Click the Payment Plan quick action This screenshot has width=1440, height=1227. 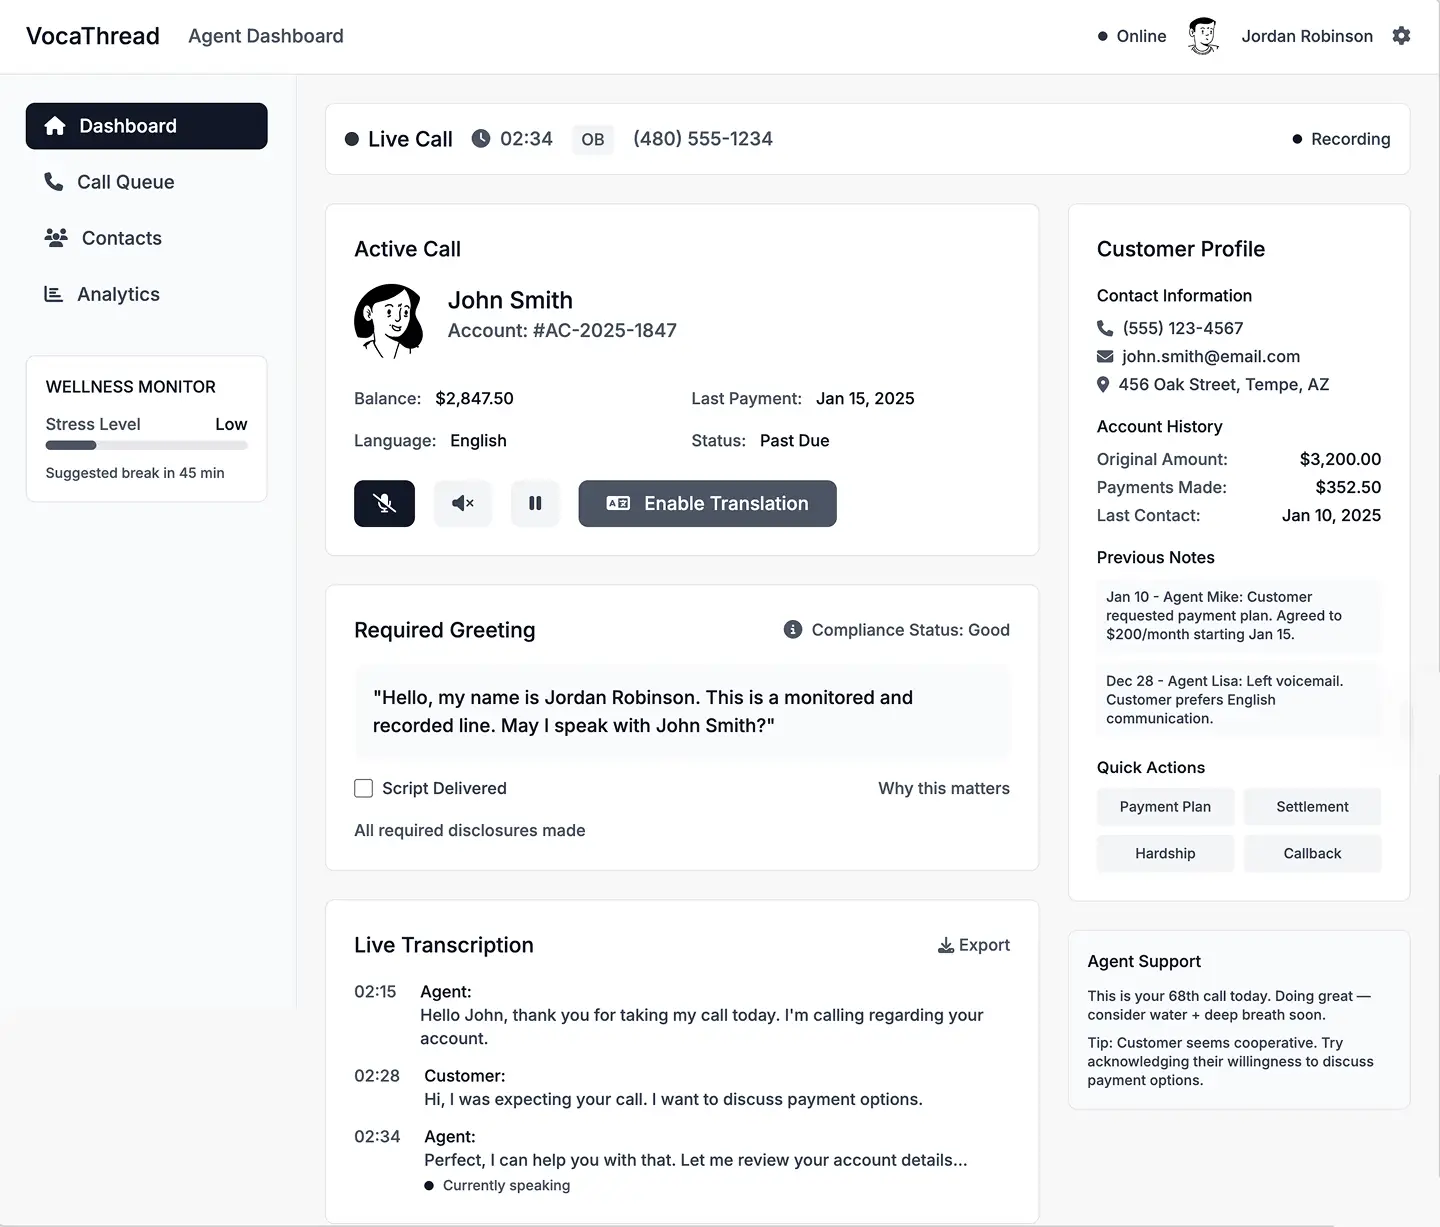click(x=1164, y=806)
